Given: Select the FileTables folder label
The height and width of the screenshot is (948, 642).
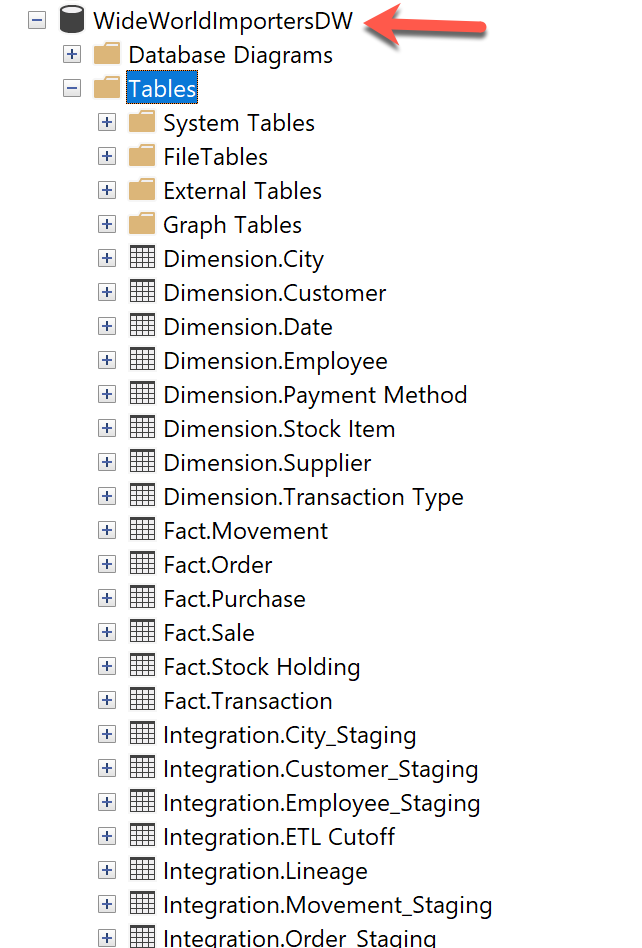Looking at the screenshot, I should [x=215, y=157].
